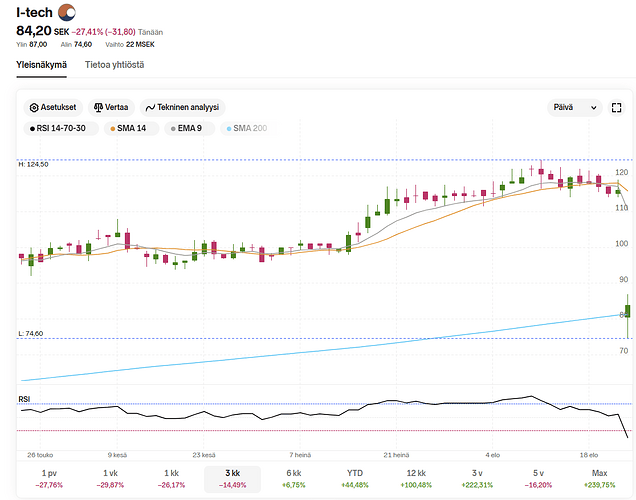Switch to 12 kk period
Screen dimensions: 636x500
(x=416, y=478)
